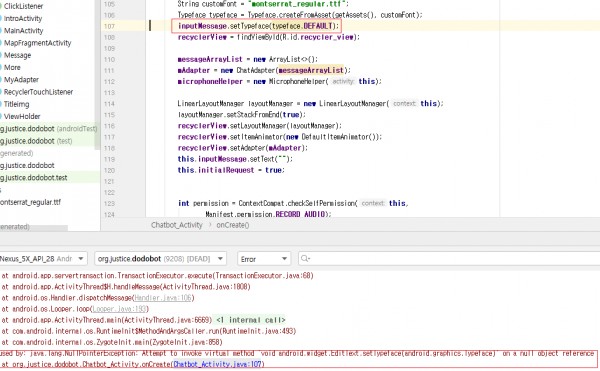Select dodobot (test) package

[36, 141]
